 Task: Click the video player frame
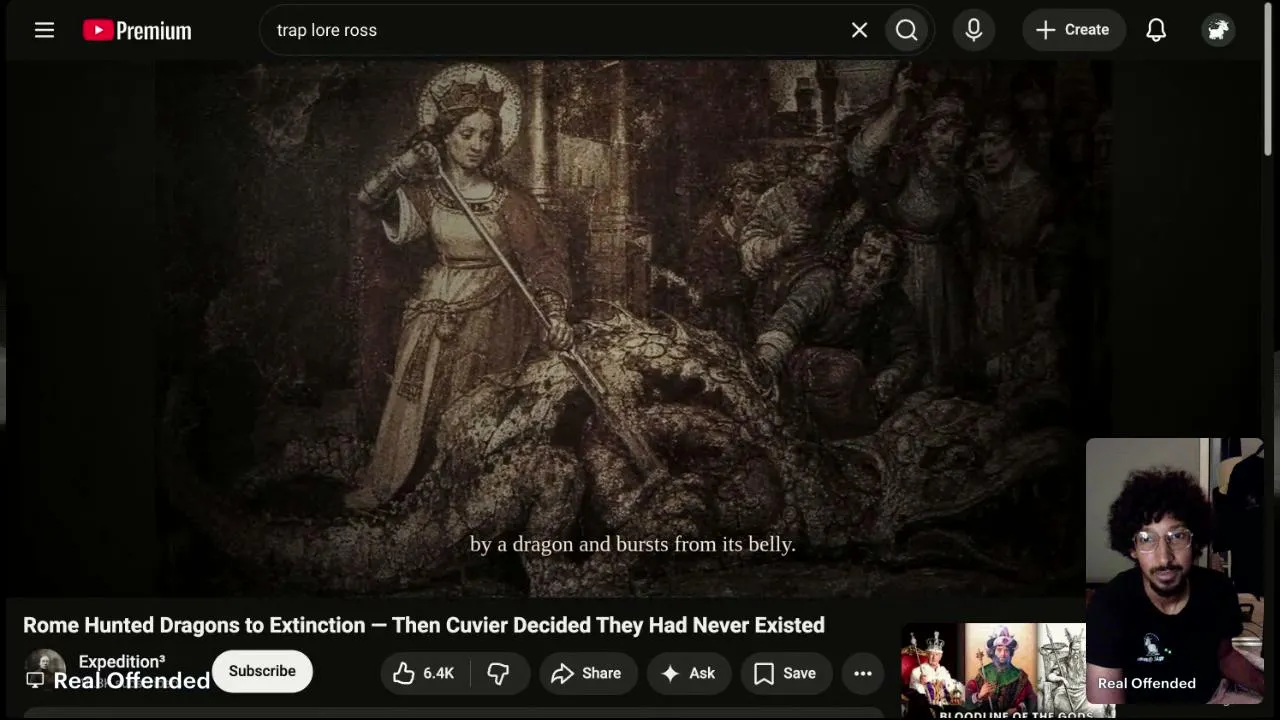633,328
